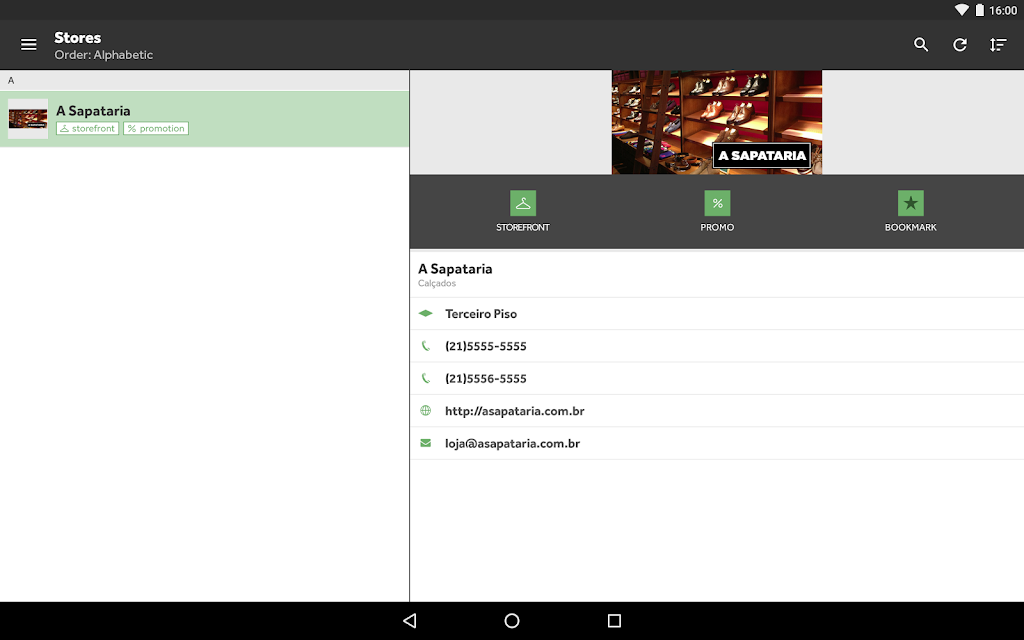The image size is (1024, 640).
Task: Call phone number (21)5555-5555
Action: tap(716, 346)
